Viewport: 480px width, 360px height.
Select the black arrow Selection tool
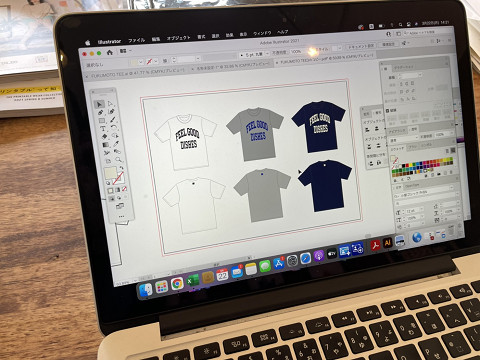click(99, 104)
